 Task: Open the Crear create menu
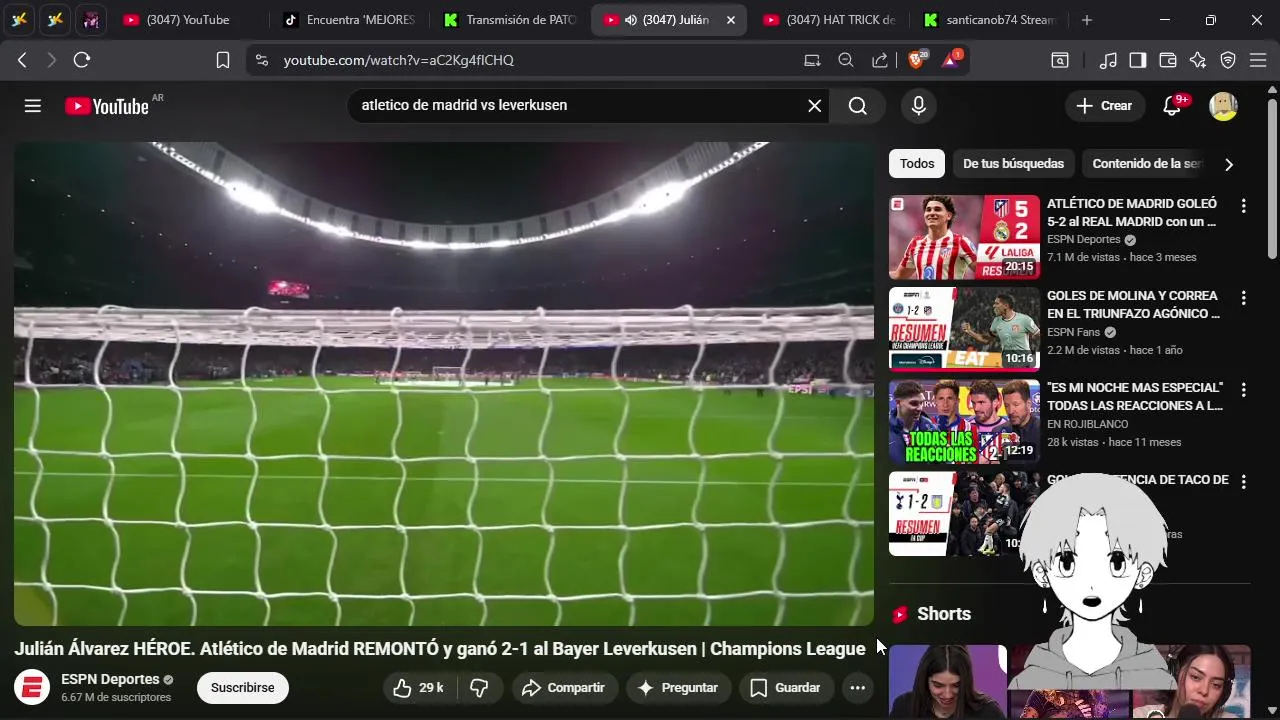[x=1104, y=106]
